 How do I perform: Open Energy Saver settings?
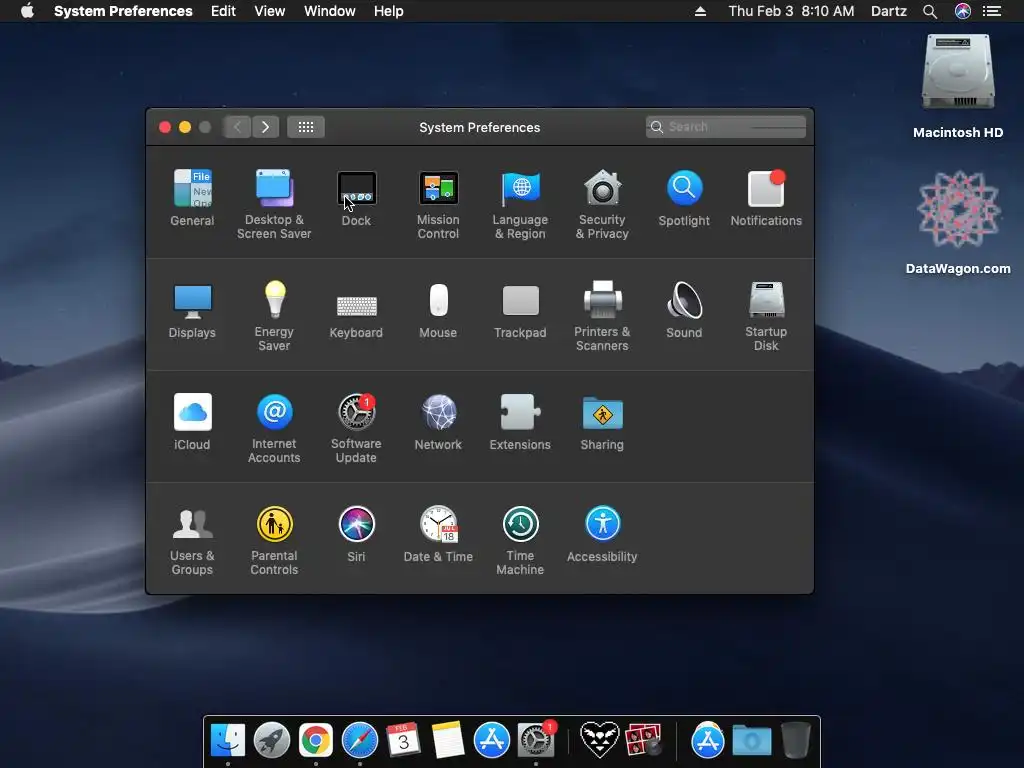click(x=274, y=316)
